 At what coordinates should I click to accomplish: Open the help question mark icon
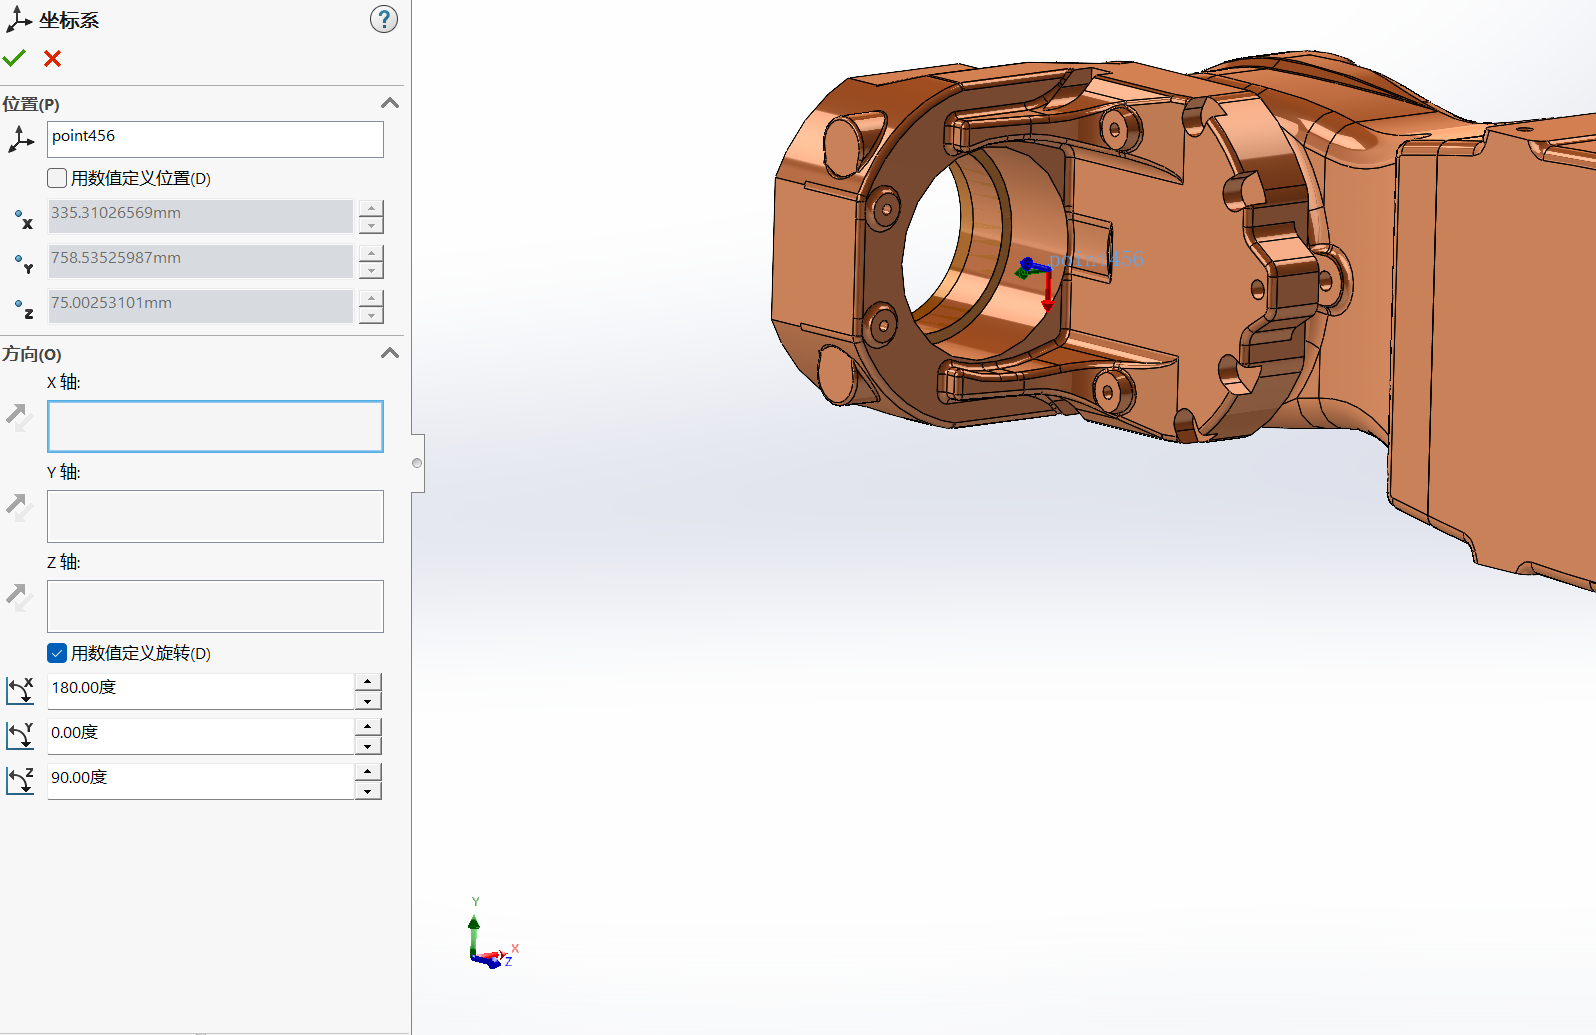click(x=383, y=19)
